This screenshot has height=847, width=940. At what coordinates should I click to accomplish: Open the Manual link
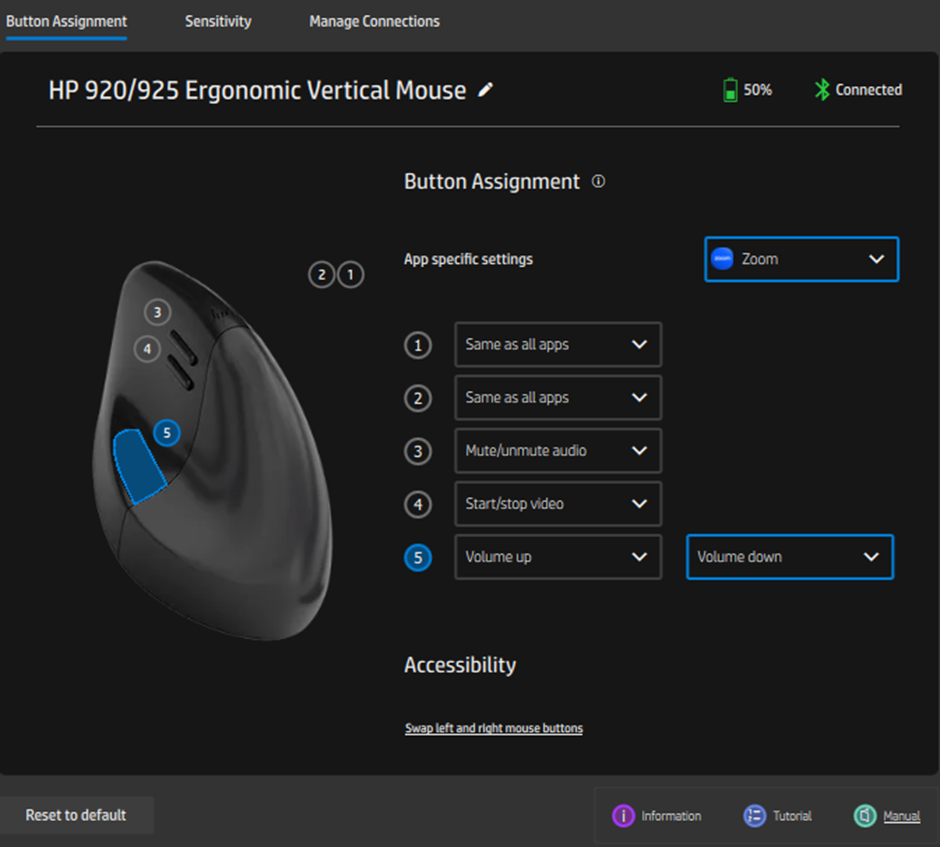[902, 816]
